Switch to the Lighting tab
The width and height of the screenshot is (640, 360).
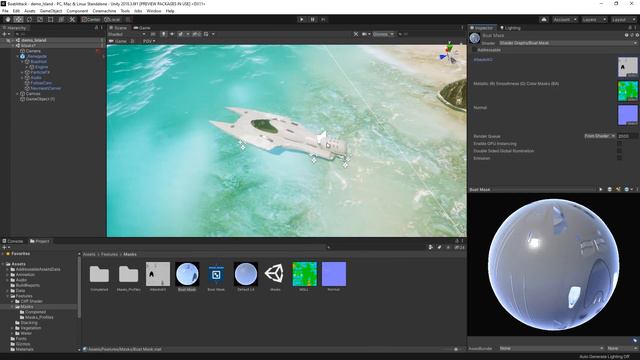tap(510, 28)
